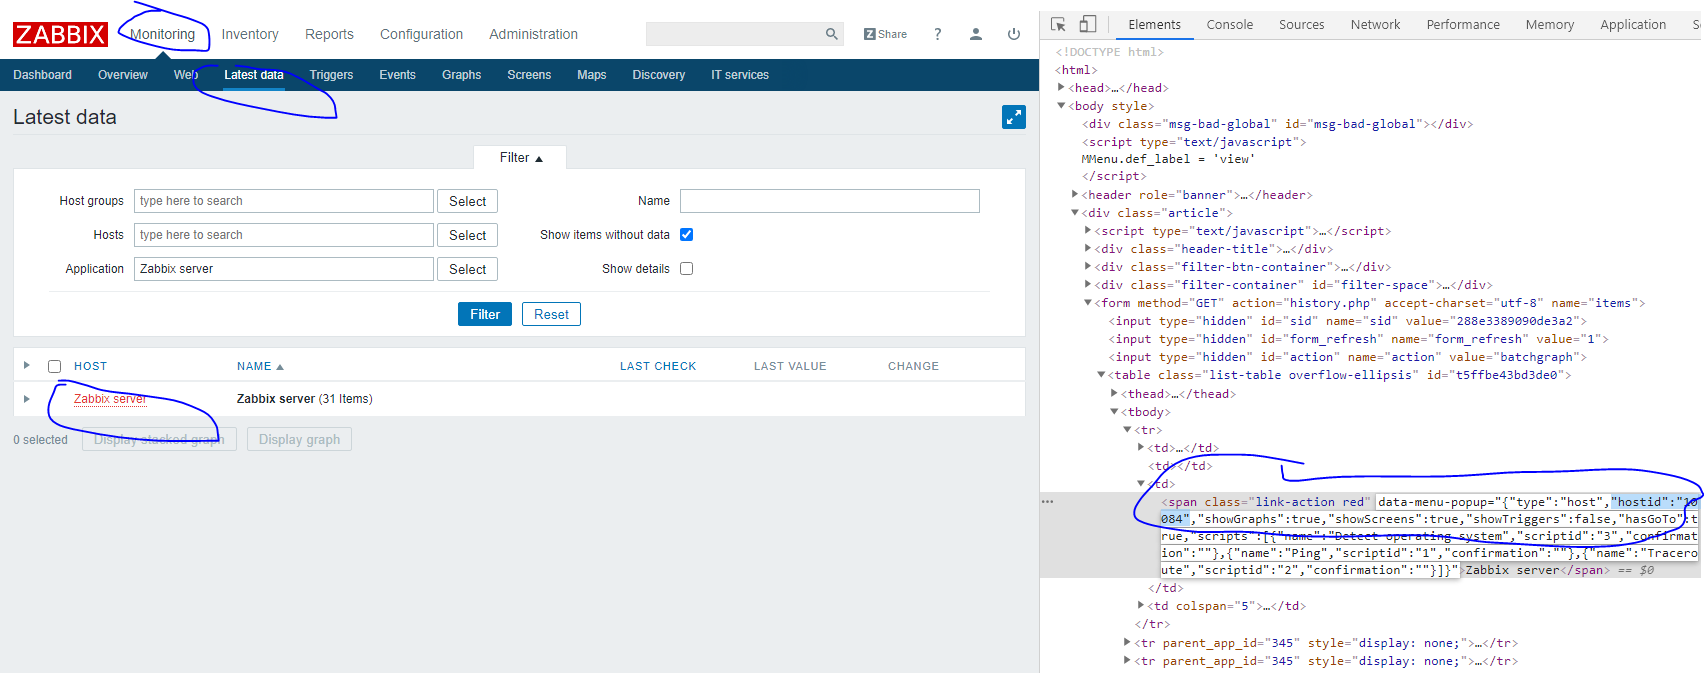The width and height of the screenshot is (1704, 673).
Task: Go to the Overview submenu
Action: coord(123,75)
